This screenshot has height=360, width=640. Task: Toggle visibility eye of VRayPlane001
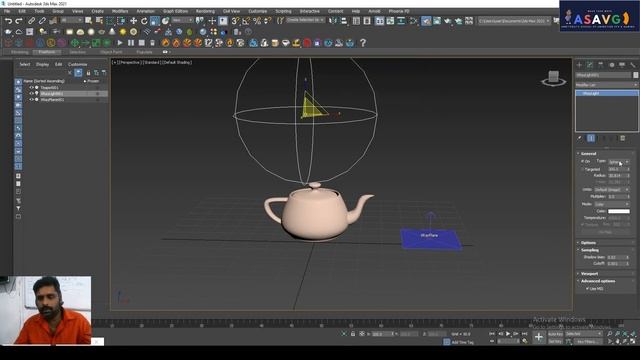tap(31, 100)
